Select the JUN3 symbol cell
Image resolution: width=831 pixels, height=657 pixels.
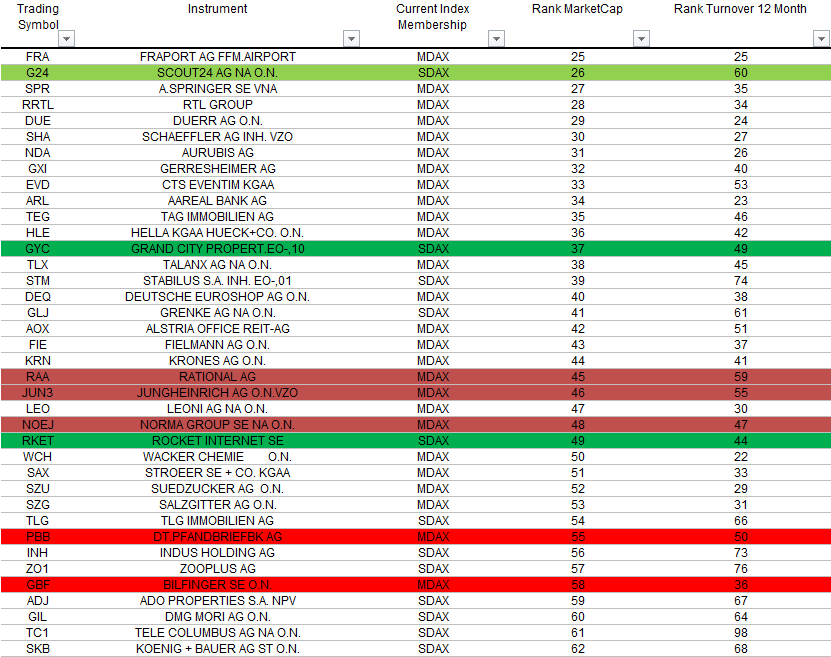pyautogui.click(x=38, y=393)
